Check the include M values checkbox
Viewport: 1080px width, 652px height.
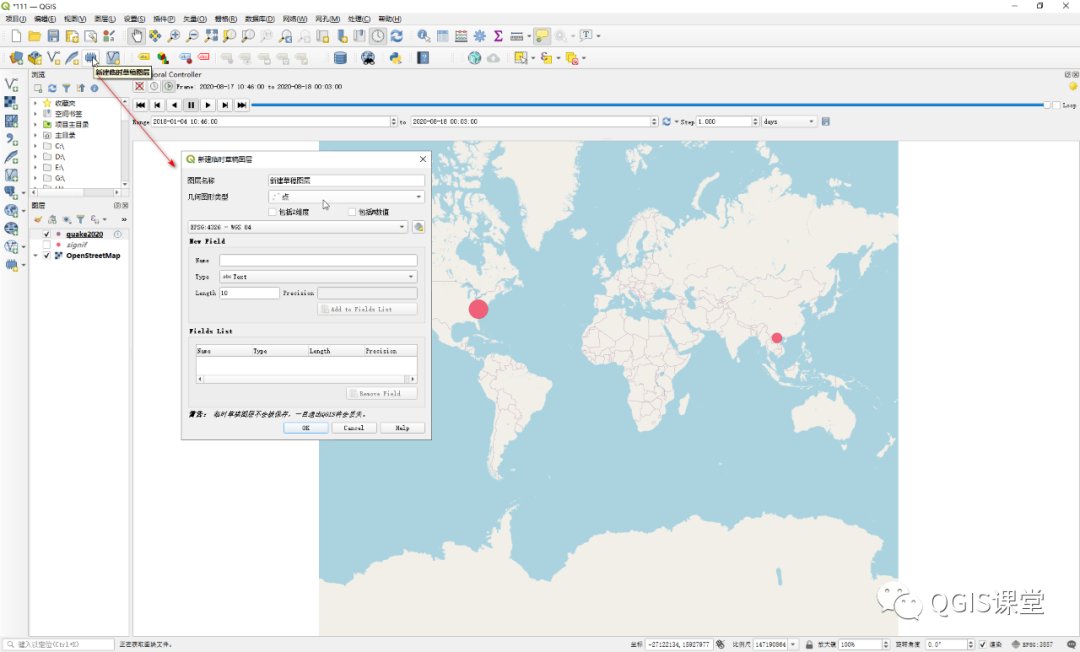[x=352, y=212]
